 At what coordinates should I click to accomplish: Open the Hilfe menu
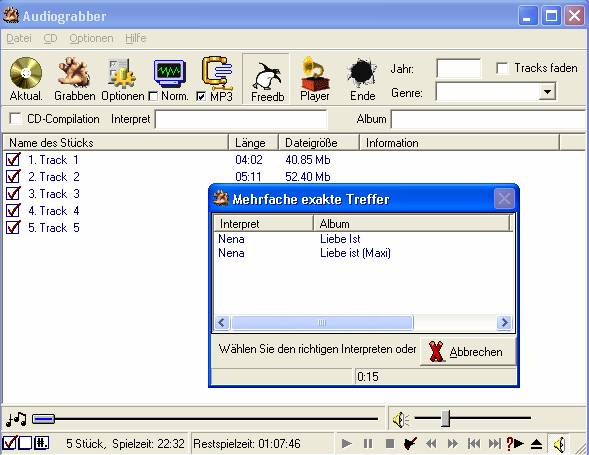tap(135, 38)
